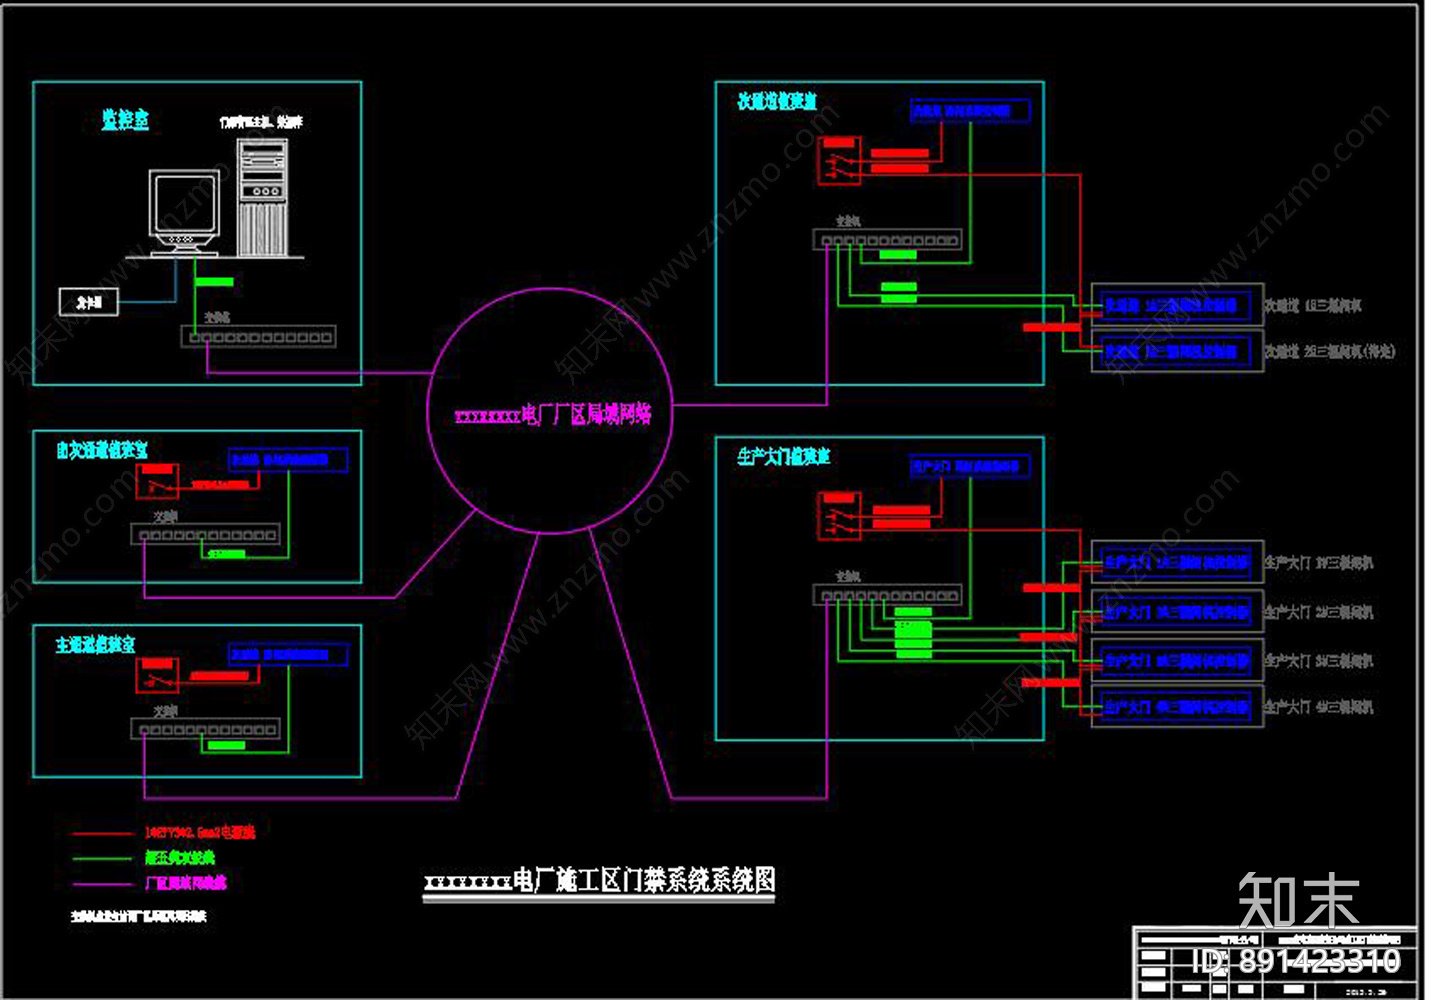Select the 监控室 room label

[125, 120]
